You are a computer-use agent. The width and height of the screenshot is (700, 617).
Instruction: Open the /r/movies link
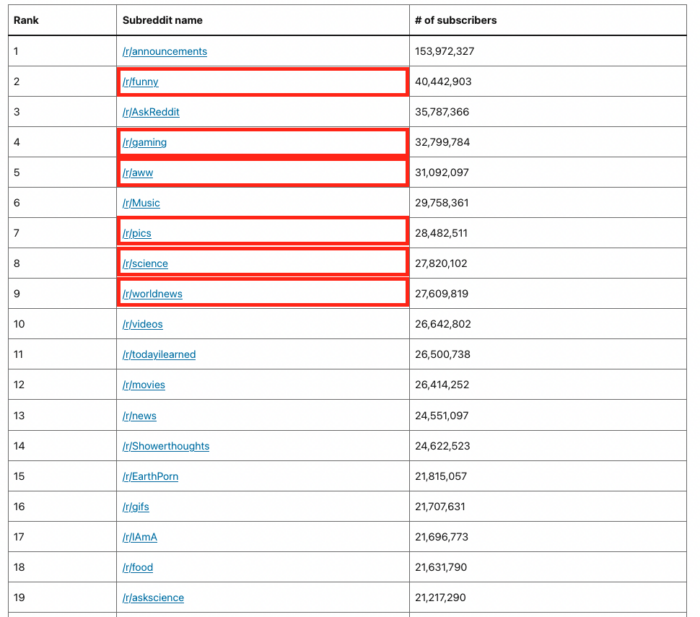pyautogui.click(x=144, y=385)
